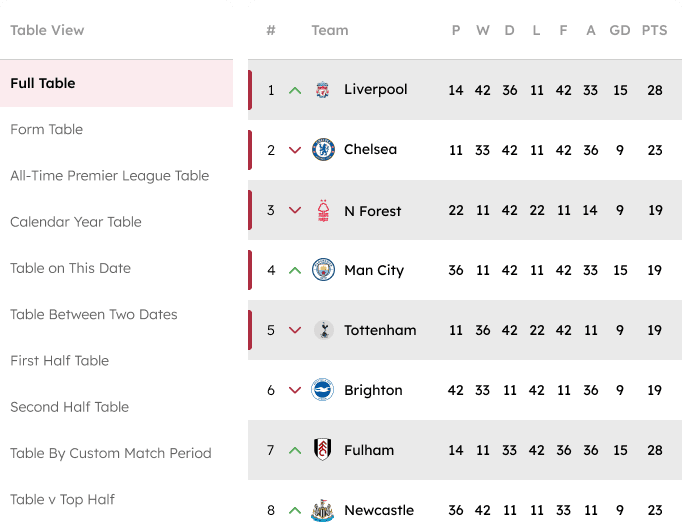Open the Brighton team link

(x=373, y=390)
